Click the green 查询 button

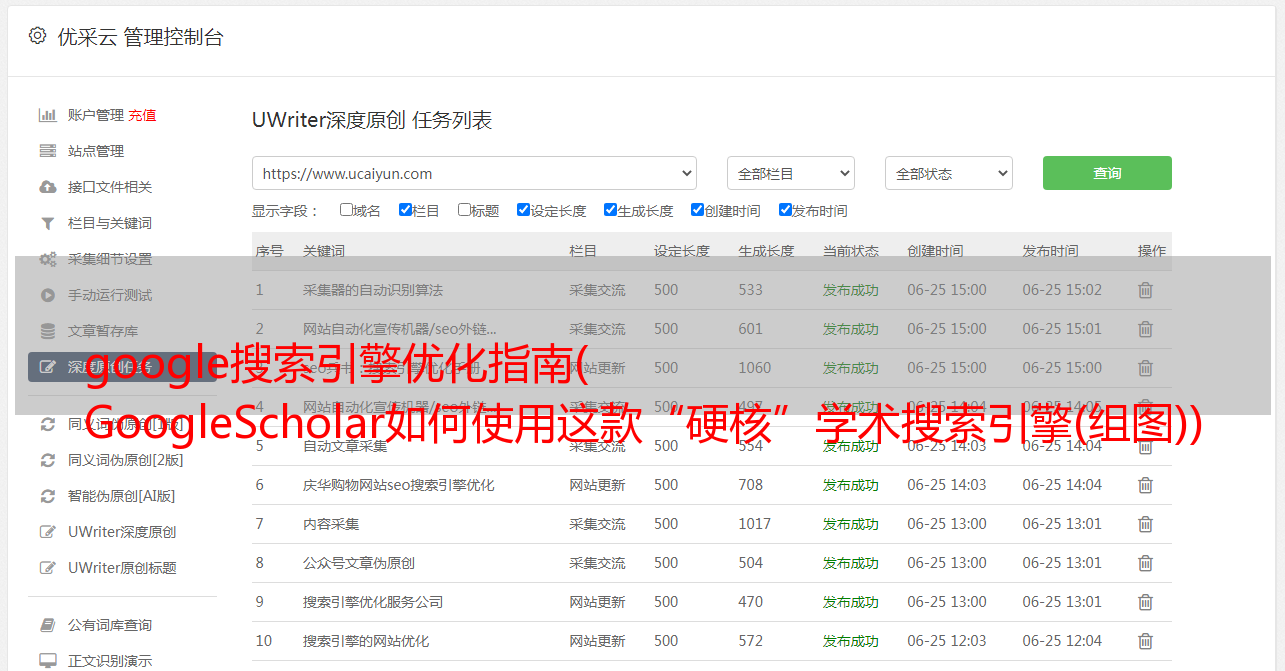(1106, 173)
